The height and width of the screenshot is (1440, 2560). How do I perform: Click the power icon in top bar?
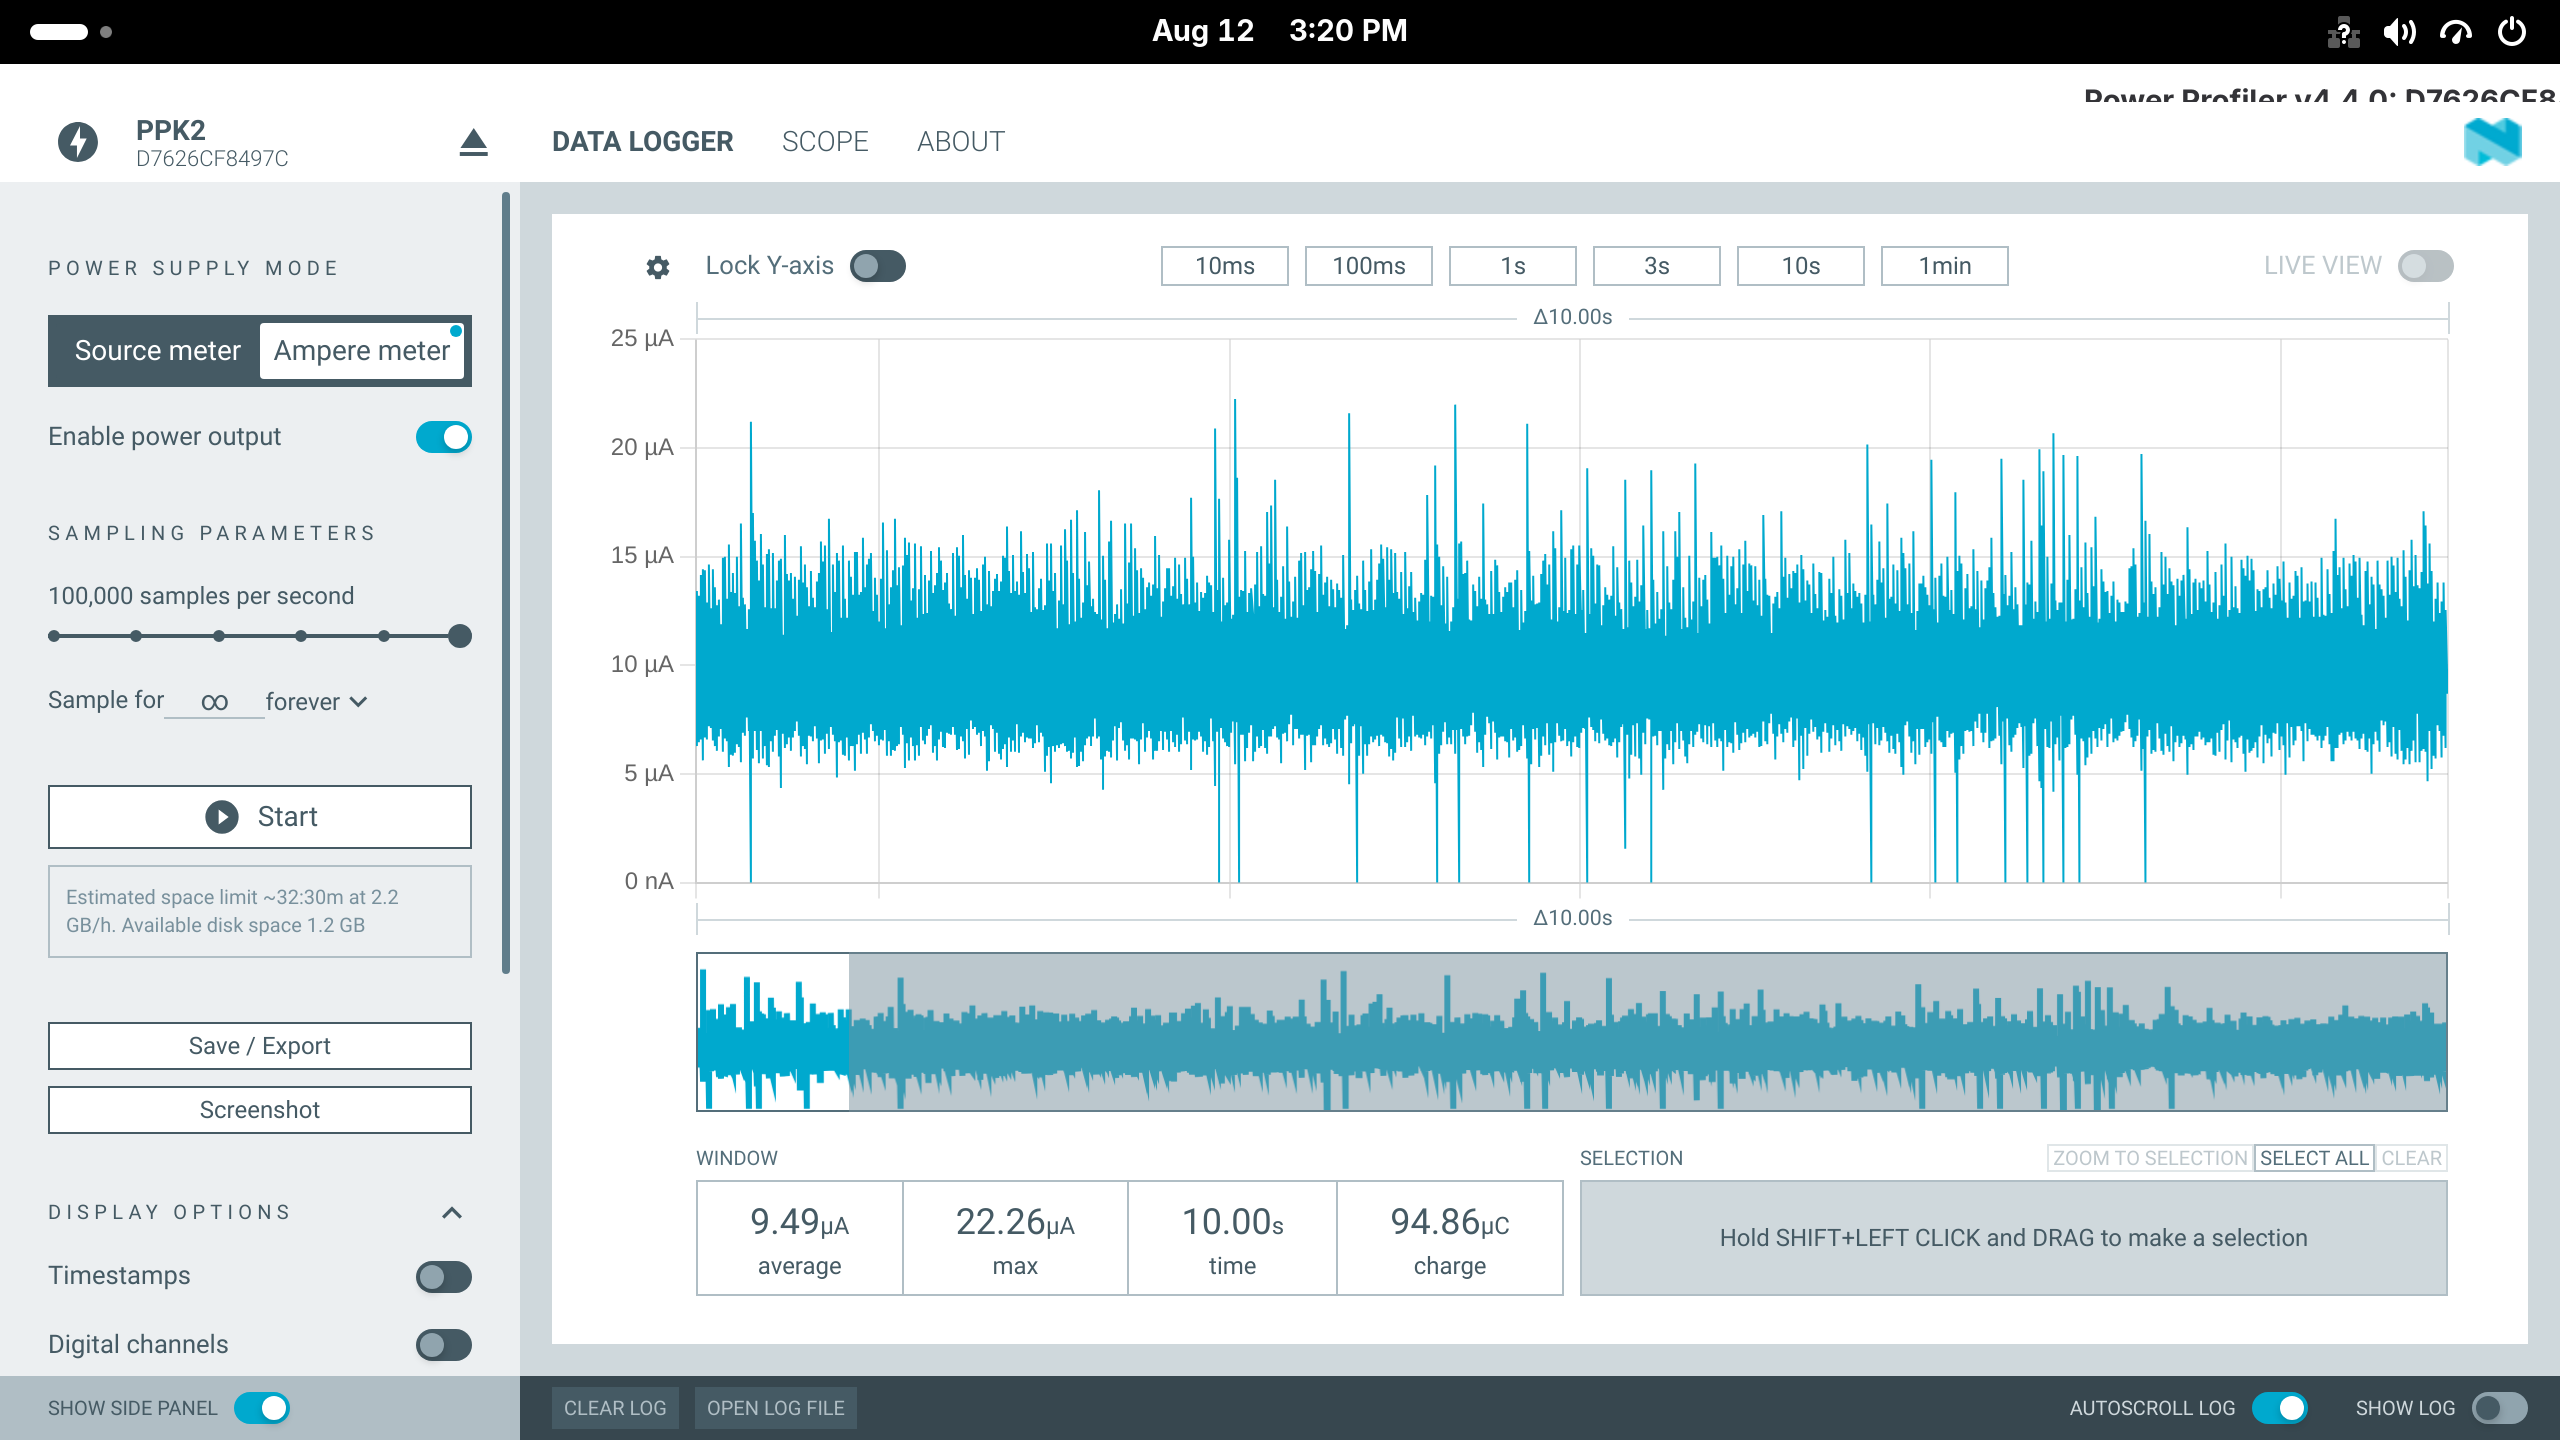(x=2512, y=32)
